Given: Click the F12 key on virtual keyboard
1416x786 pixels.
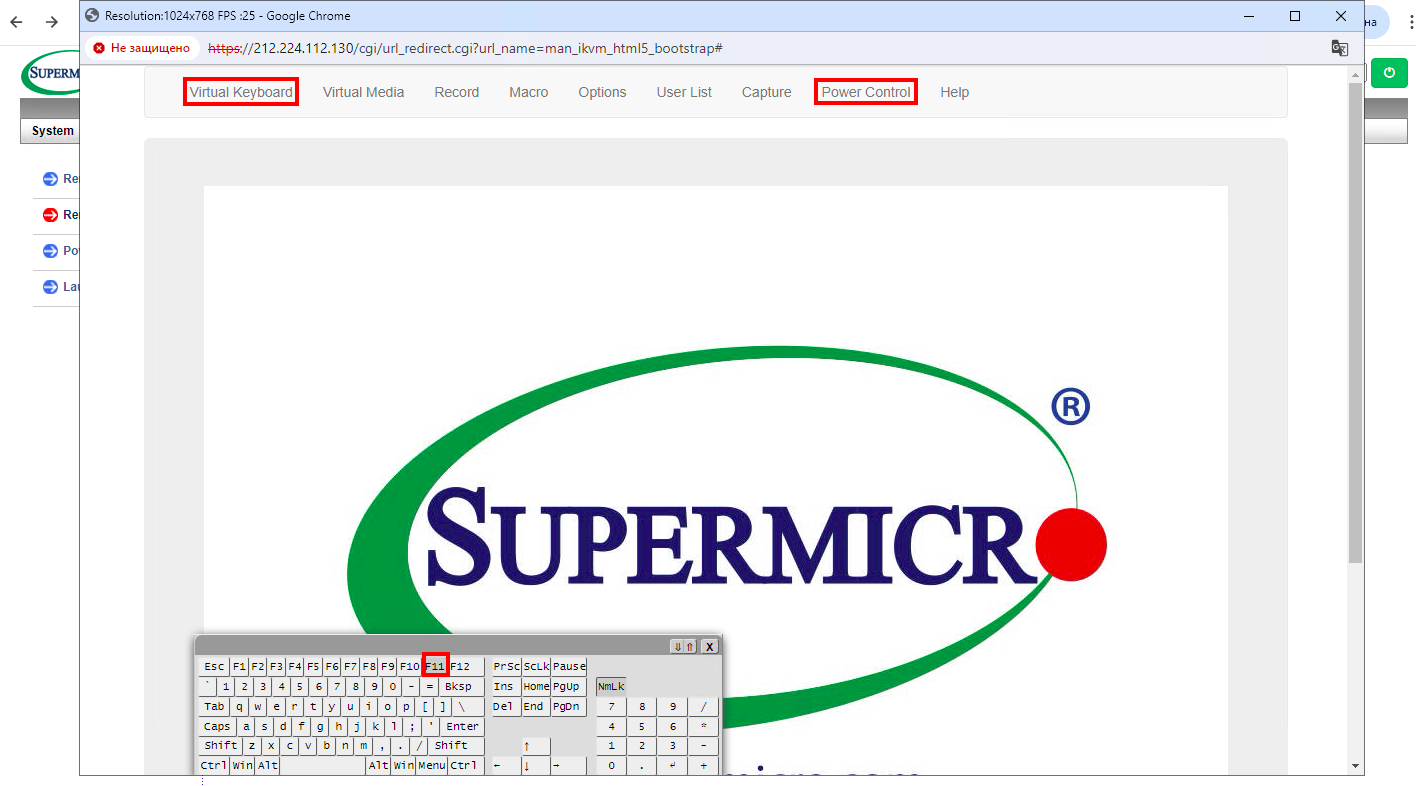Looking at the screenshot, I should 466,666.
